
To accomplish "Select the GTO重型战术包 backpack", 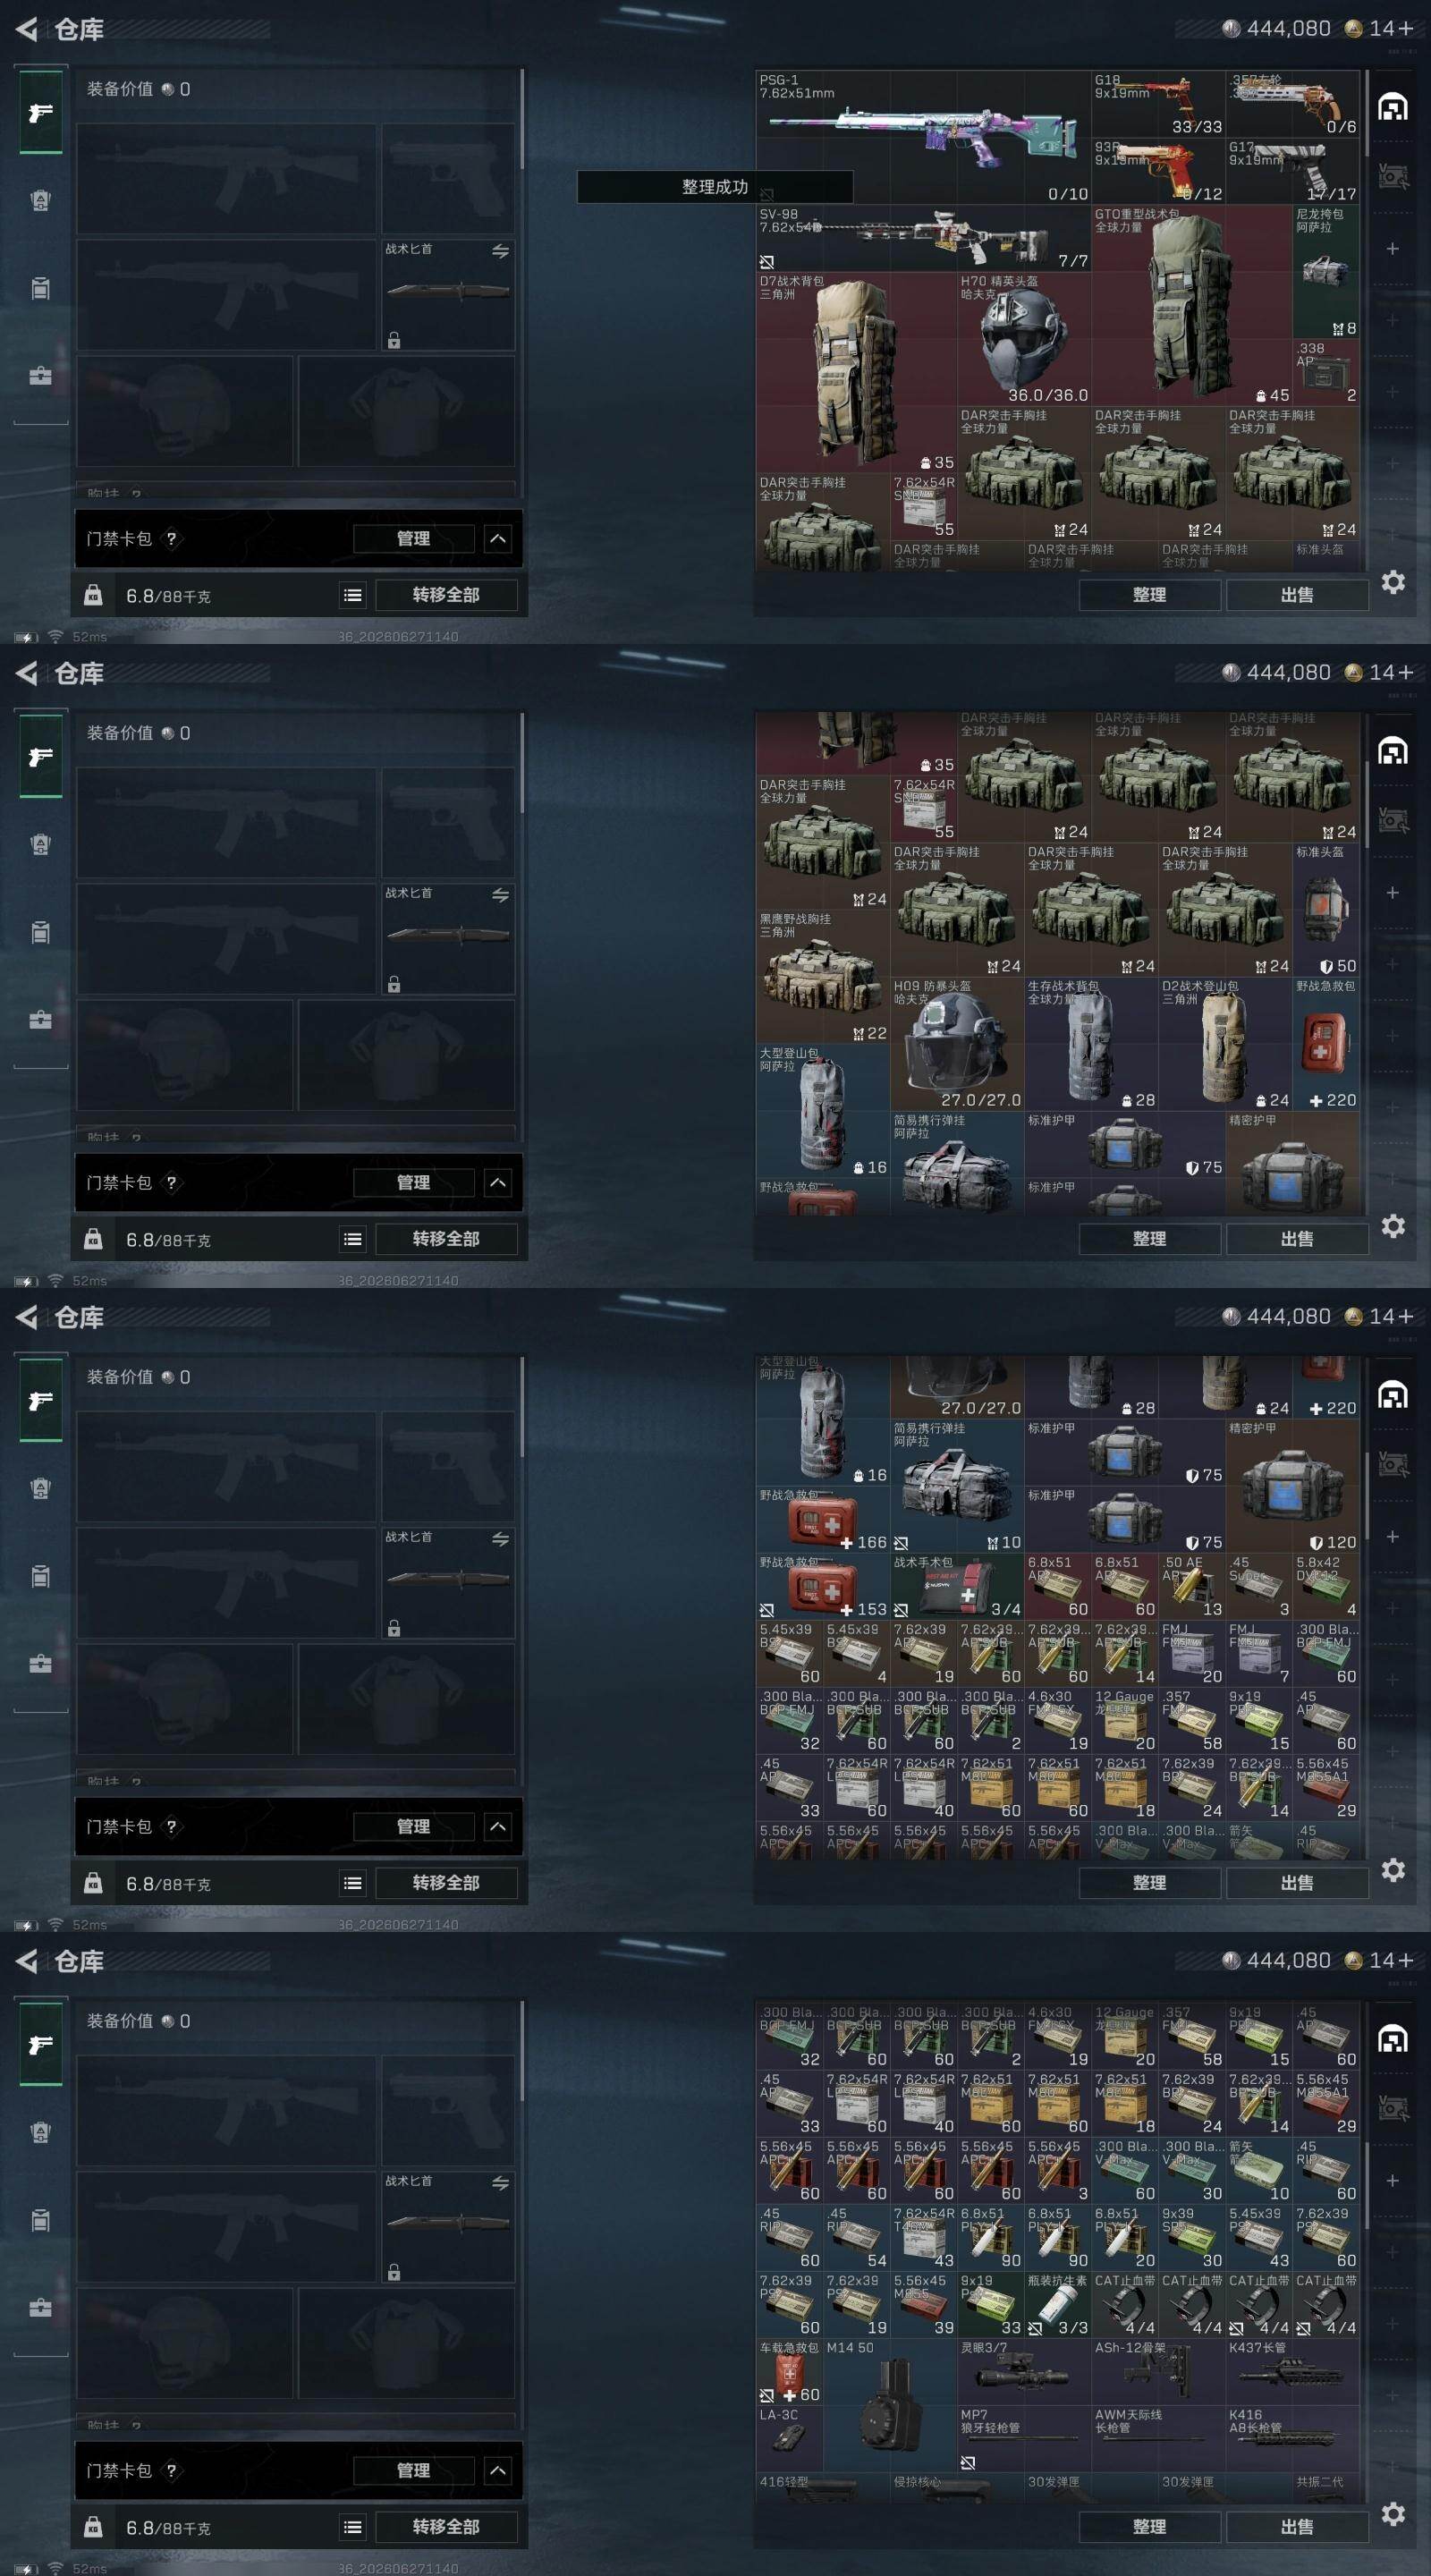I will coord(1191,305).
